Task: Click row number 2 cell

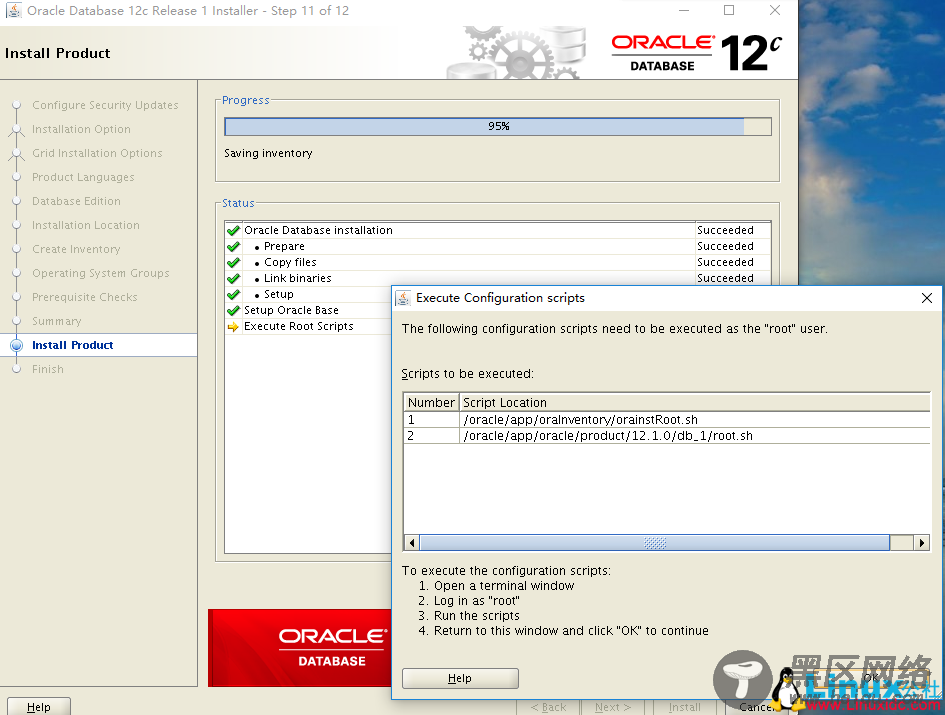Action: [432, 436]
